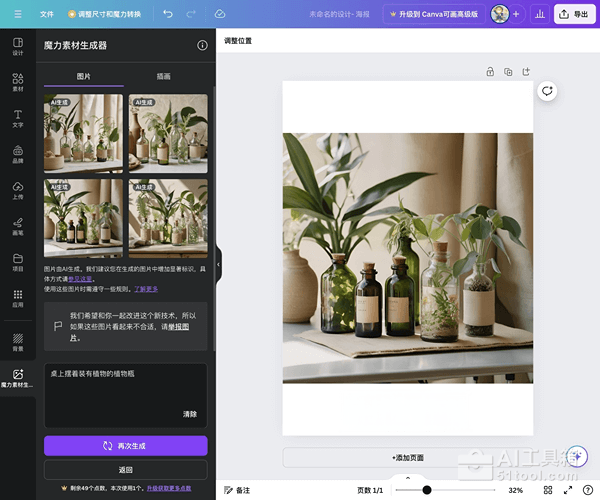The image size is (600, 500).
Task: Toggle fullscreen mode in bottom bar
Action: pyautogui.click(x=568, y=490)
